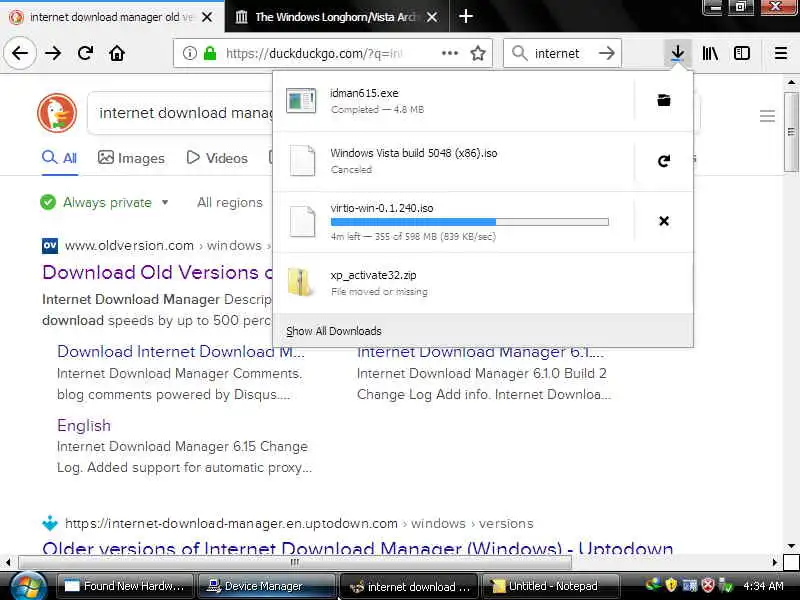Select the All search results tab
This screenshot has width=800, height=600.
click(x=60, y=158)
